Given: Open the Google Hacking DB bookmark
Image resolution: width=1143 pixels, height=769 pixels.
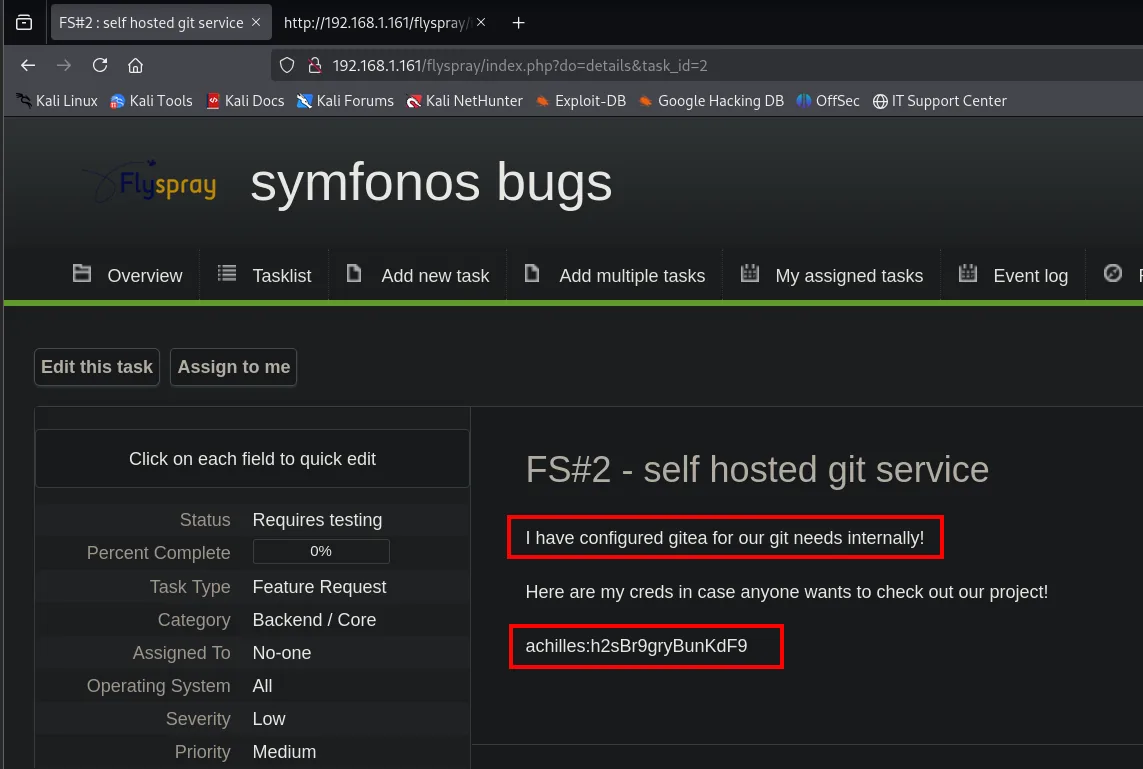Looking at the screenshot, I should click(x=711, y=101).
